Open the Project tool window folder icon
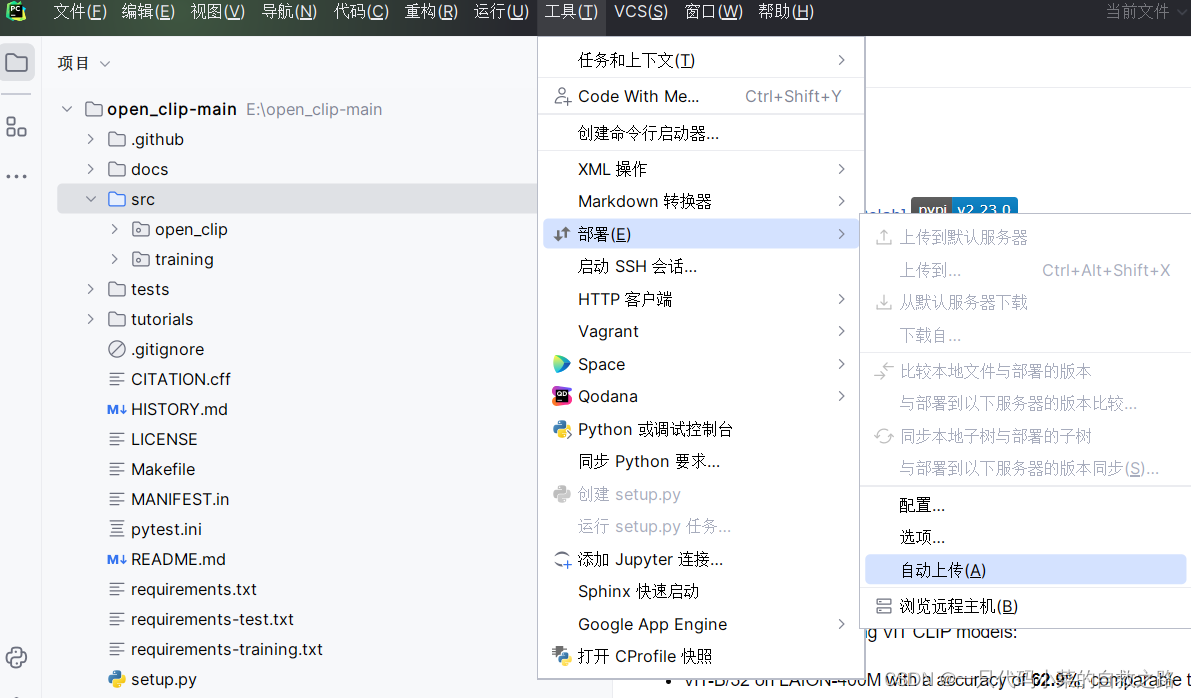The width and height of the screenshot is (1191, 698). coord(17,62)
